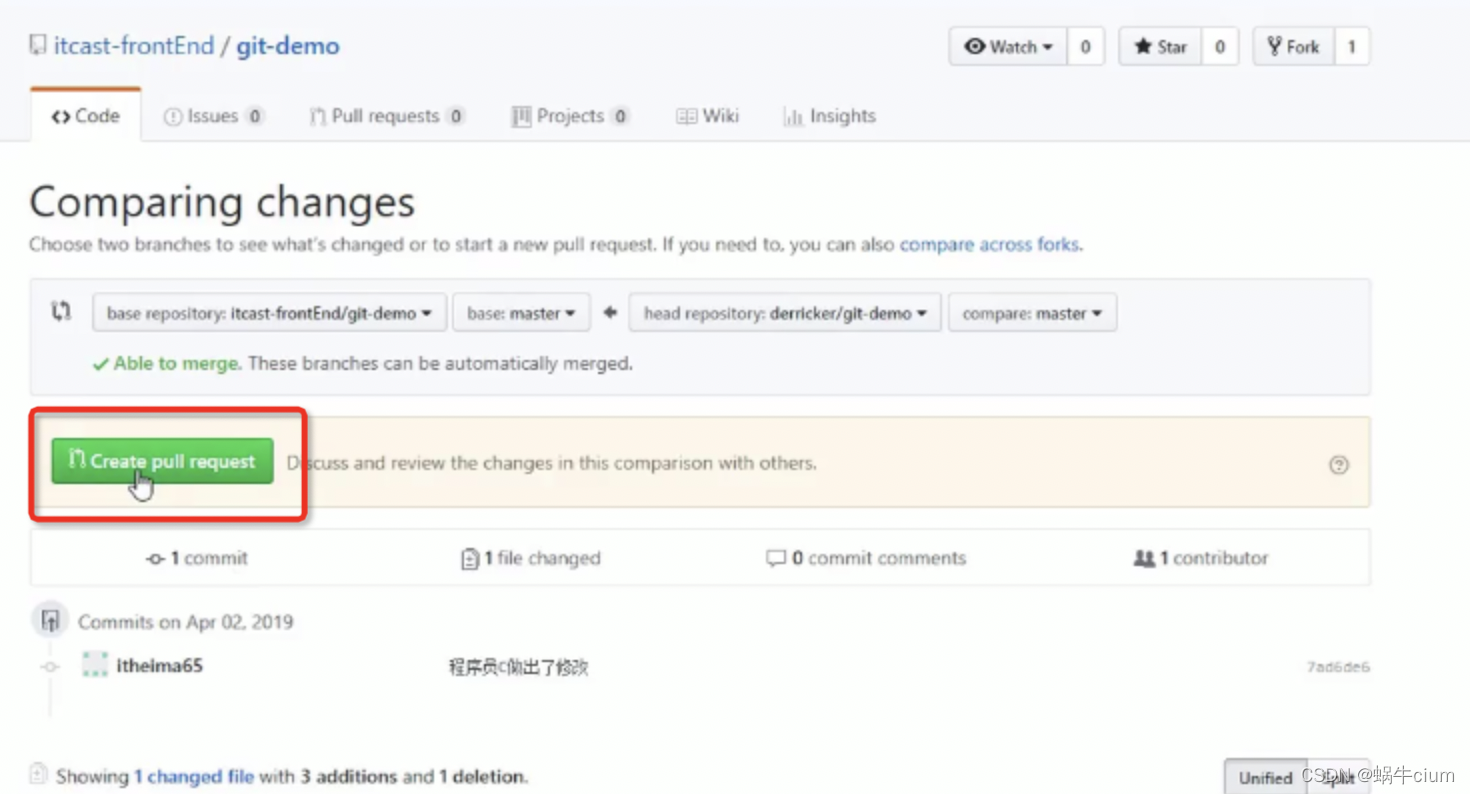Switch to the Code tab
This screenshot has width=1470, height=794.
pos(86,116)
